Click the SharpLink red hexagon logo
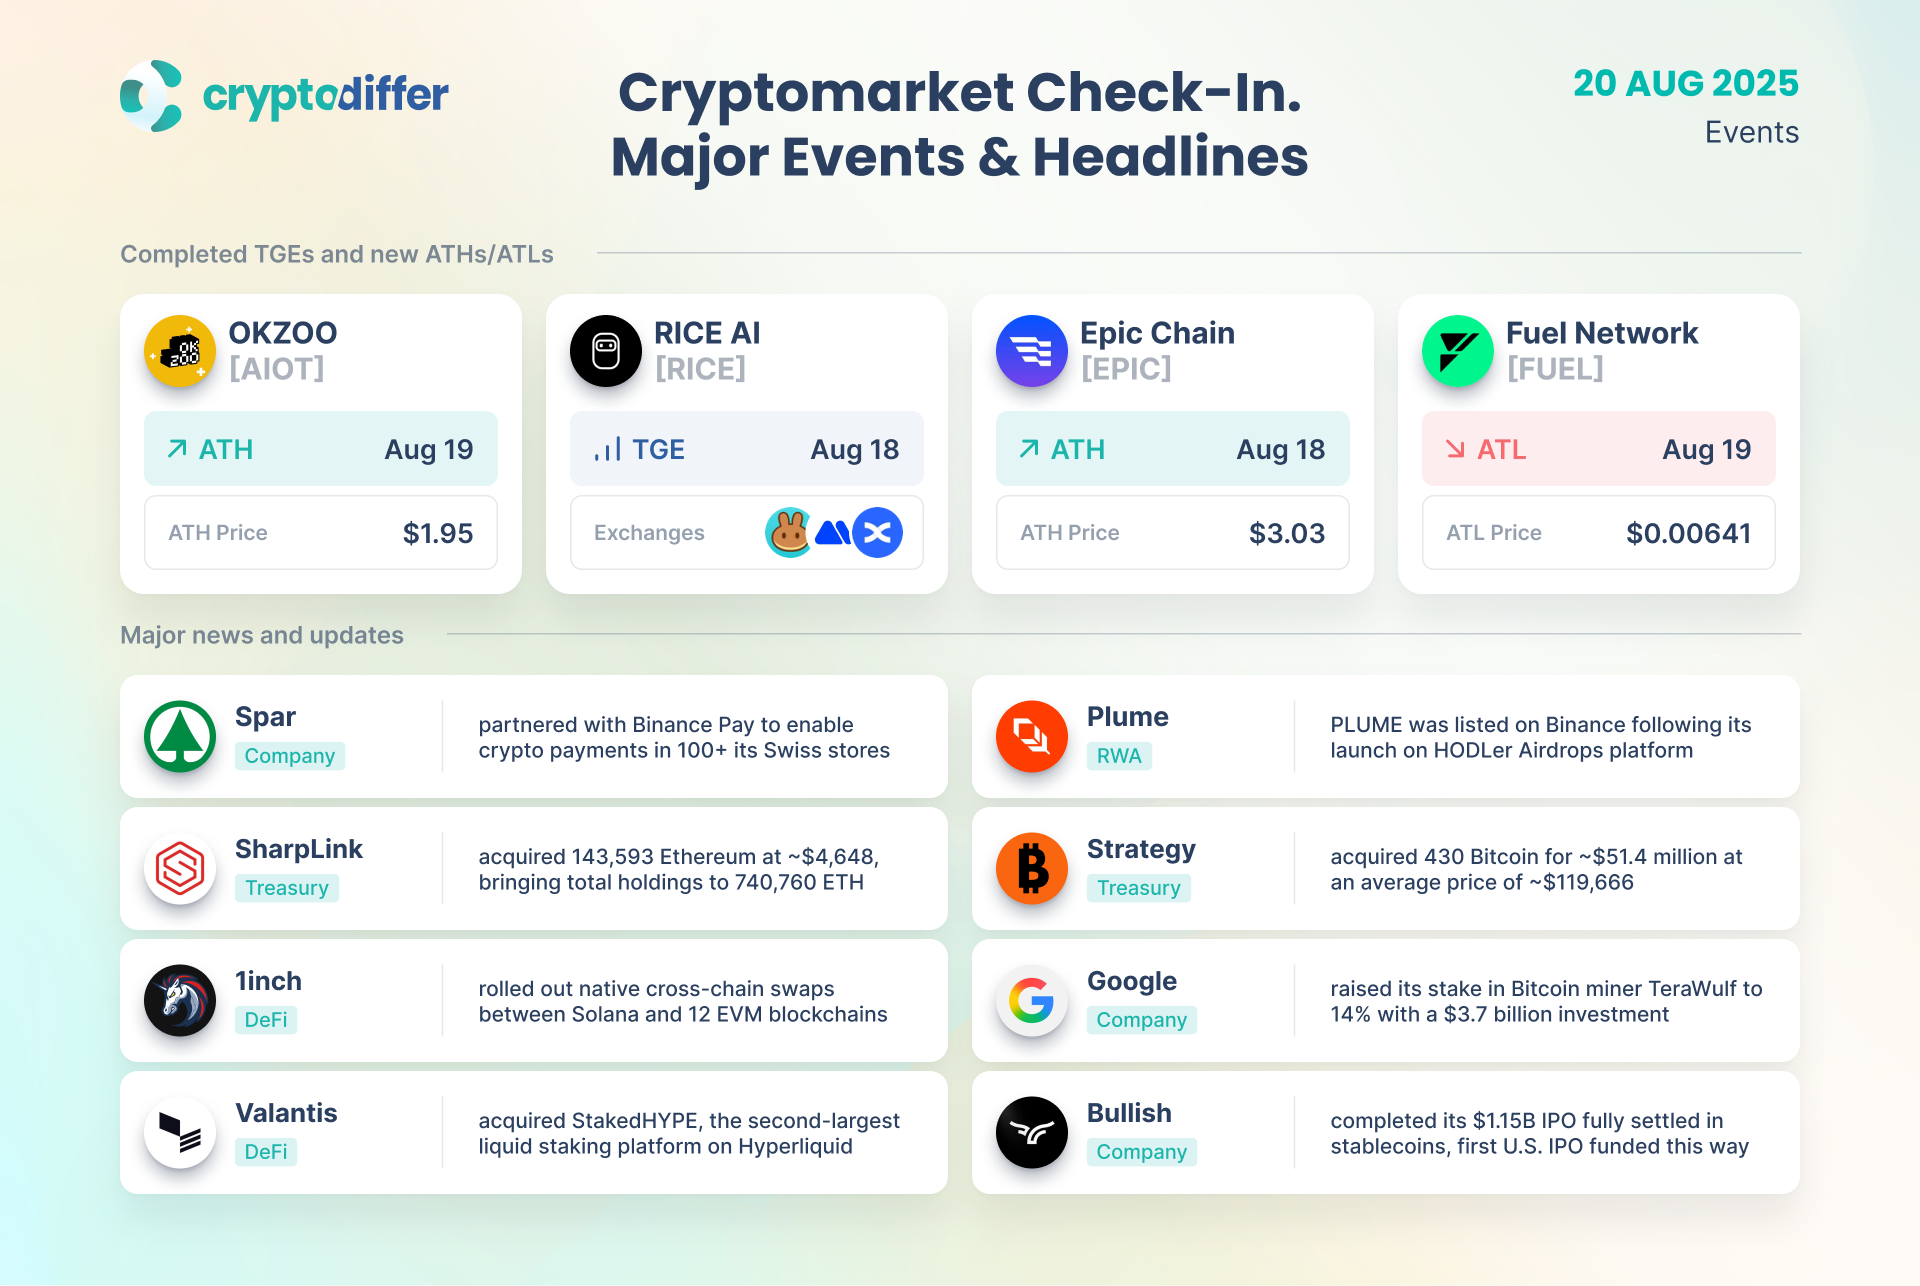1920x1286 pixels. point(180,868)
